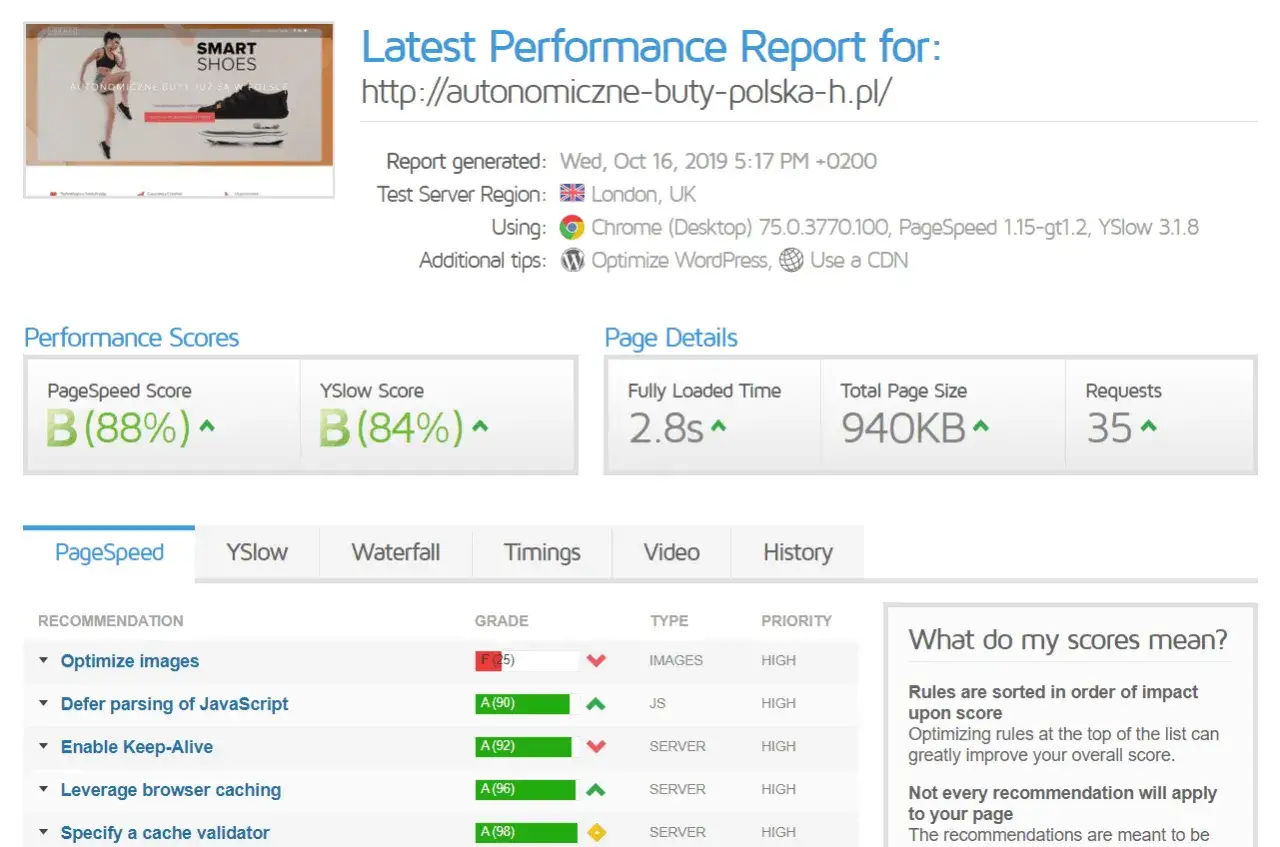Image resolution: width=1280 pixels, height=847 pixels.
Task: Select the History tab
Action: pyautogui.click(x=797, y=553)
